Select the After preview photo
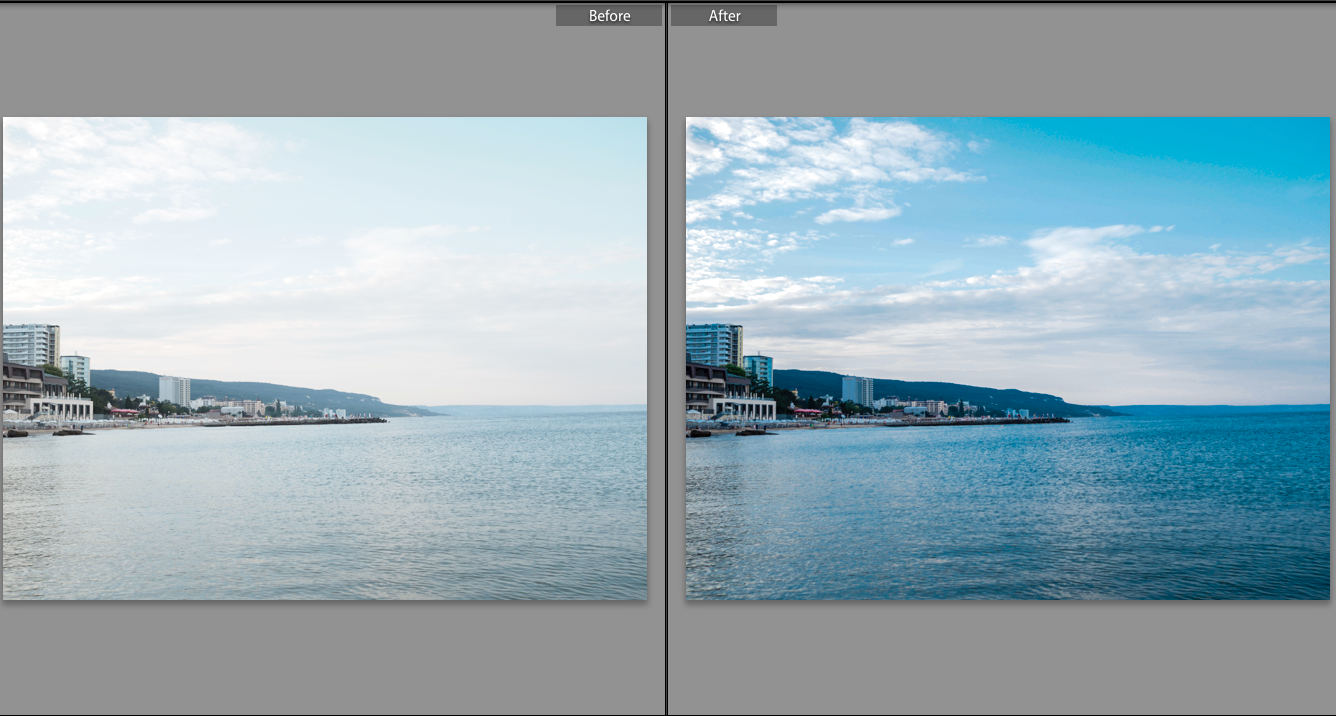 coord(1007,358)
